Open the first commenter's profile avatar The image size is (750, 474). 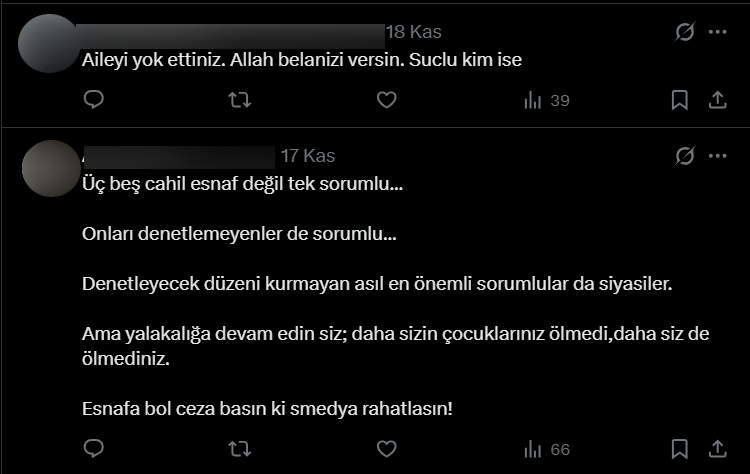[49, 43]
